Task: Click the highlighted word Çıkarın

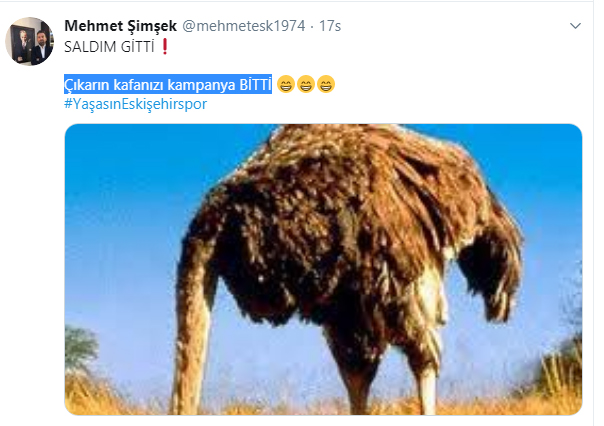Action: [x=87, y=85]
